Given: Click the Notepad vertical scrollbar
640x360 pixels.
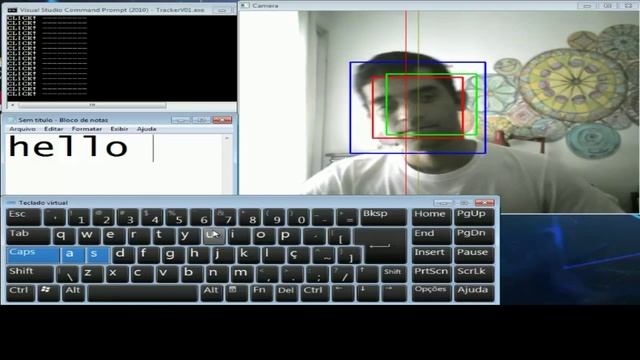Looking at the screenshot, I should pyautogui.click(x=227, y=164).
